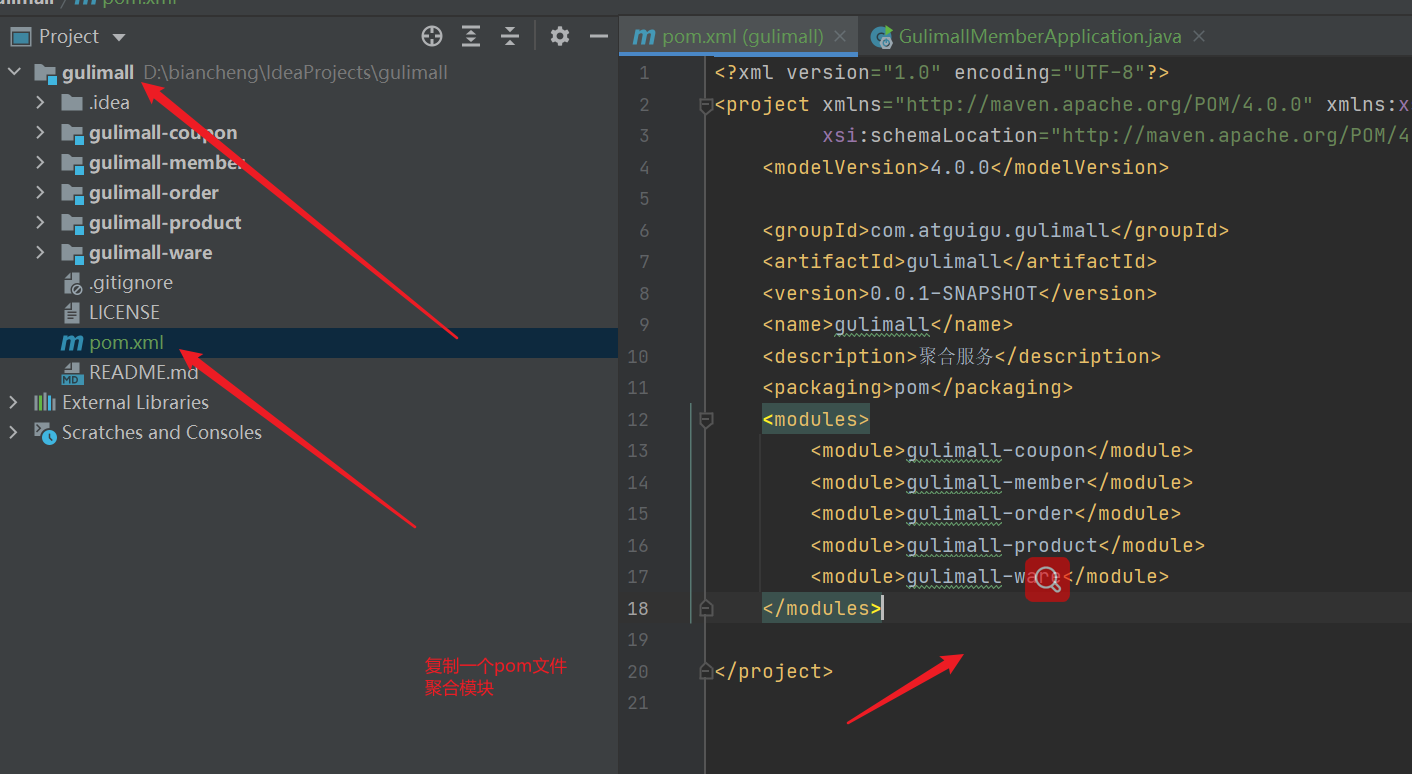1412x774 pixels.
Task: Click fold end marker at line 20
Action: pyautogui.click(x=705, y=672)
